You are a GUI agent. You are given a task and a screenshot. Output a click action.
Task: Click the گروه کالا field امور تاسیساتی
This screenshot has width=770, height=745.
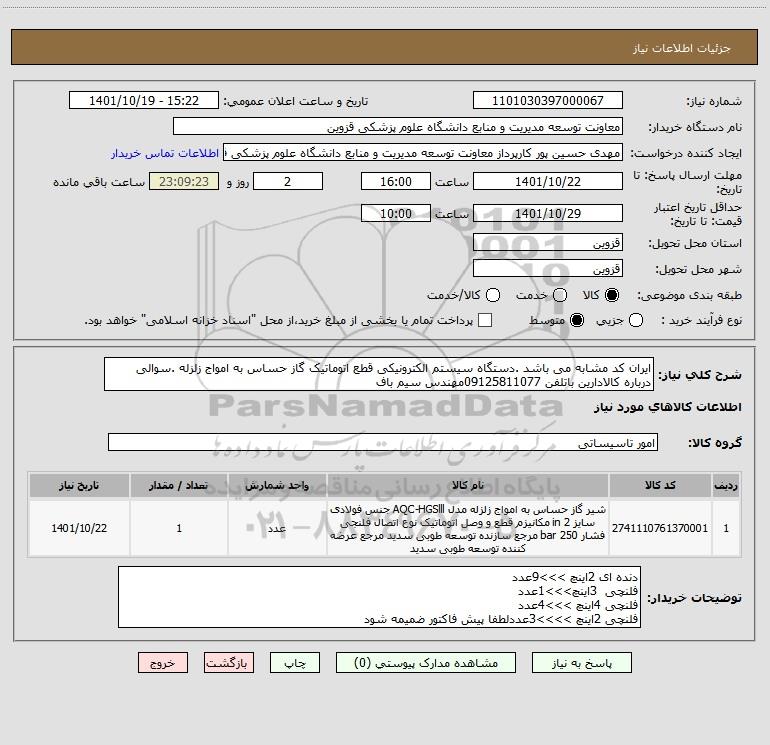[383, 442]
